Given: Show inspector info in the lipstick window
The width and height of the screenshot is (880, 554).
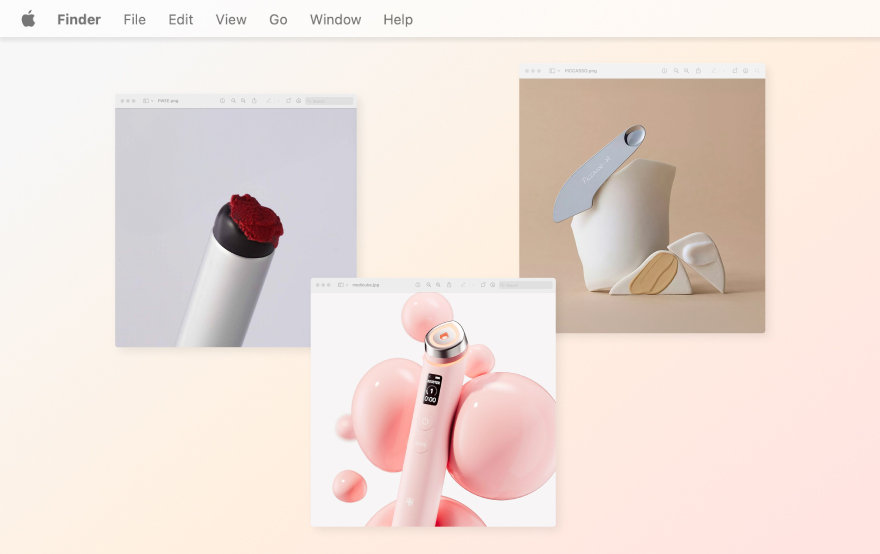Looking at the screenshot, I should click(222, 101).
